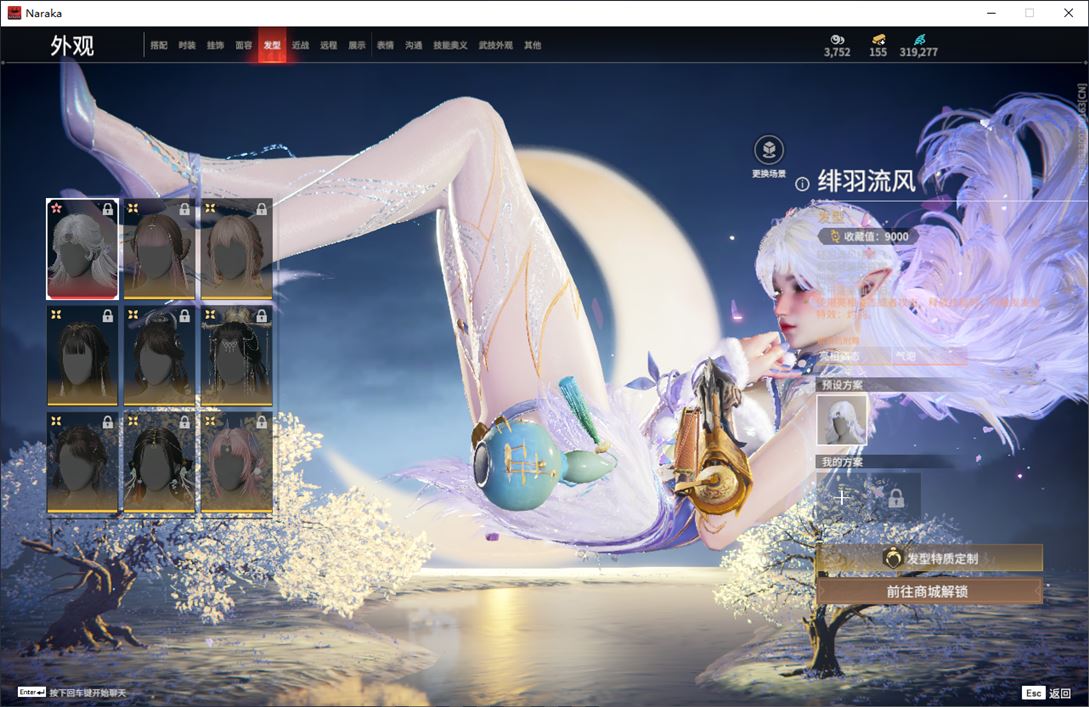This screenshot has width=1089, height=707.
Task: Select the first-row right light-brown braided hairstyle
Action: point(236,249)
